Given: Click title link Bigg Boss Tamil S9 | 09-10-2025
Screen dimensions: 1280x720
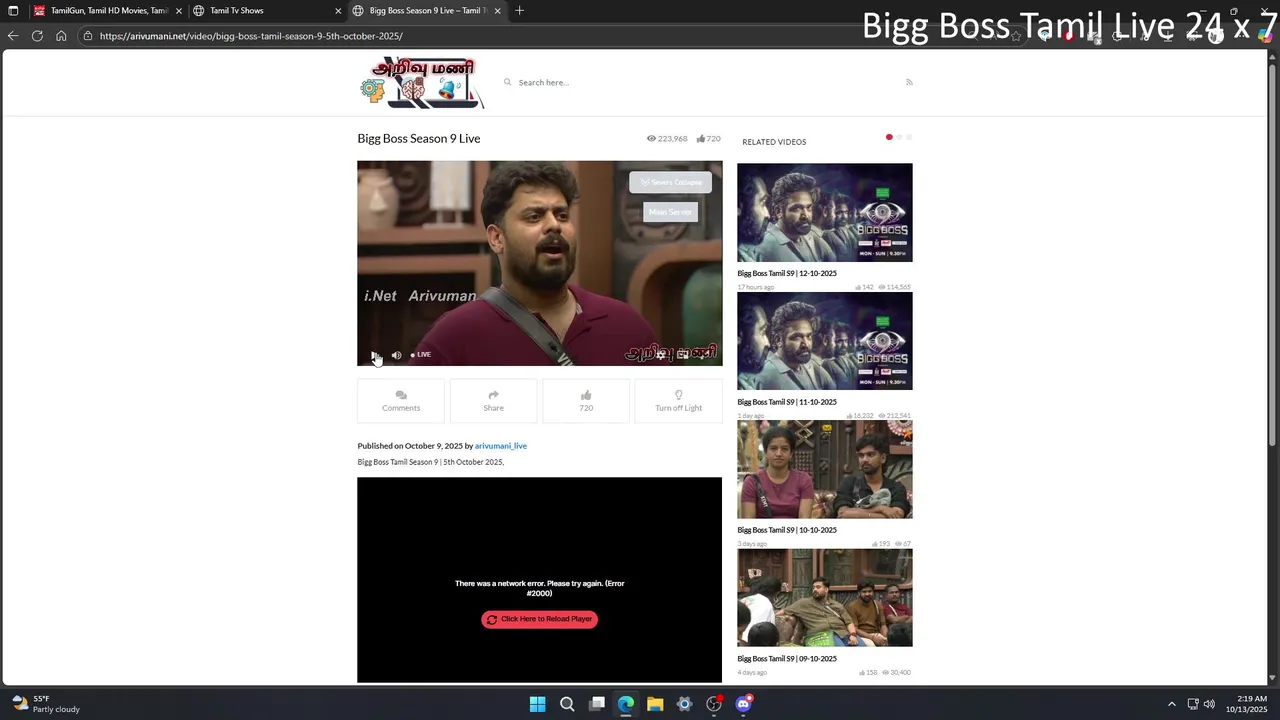Looking at the screenshot, I should 787,659.
